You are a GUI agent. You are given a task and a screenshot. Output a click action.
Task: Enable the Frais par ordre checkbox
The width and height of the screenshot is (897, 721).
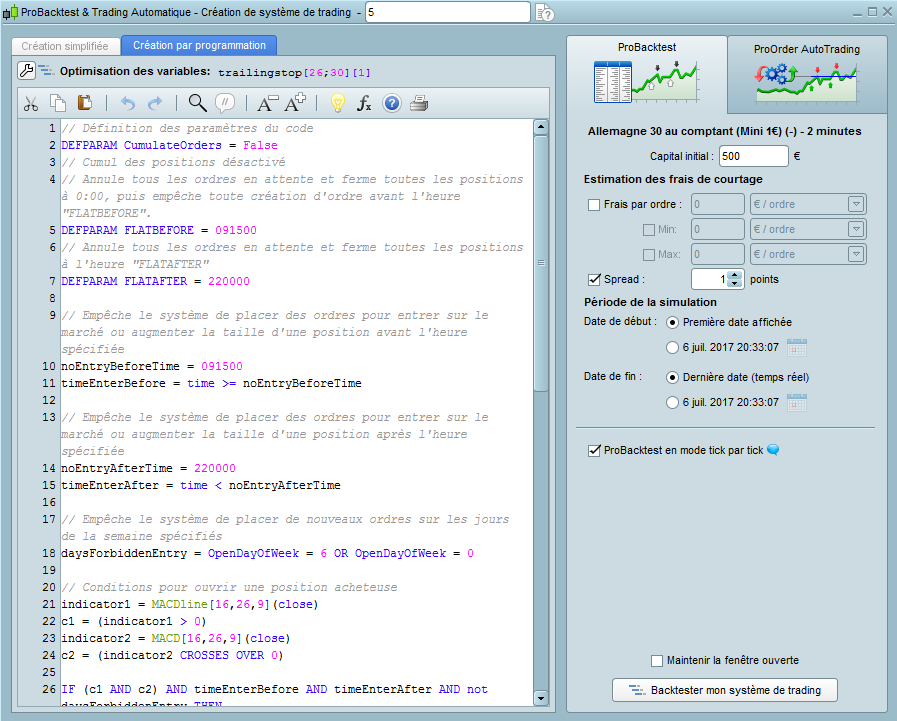[595, 204]
